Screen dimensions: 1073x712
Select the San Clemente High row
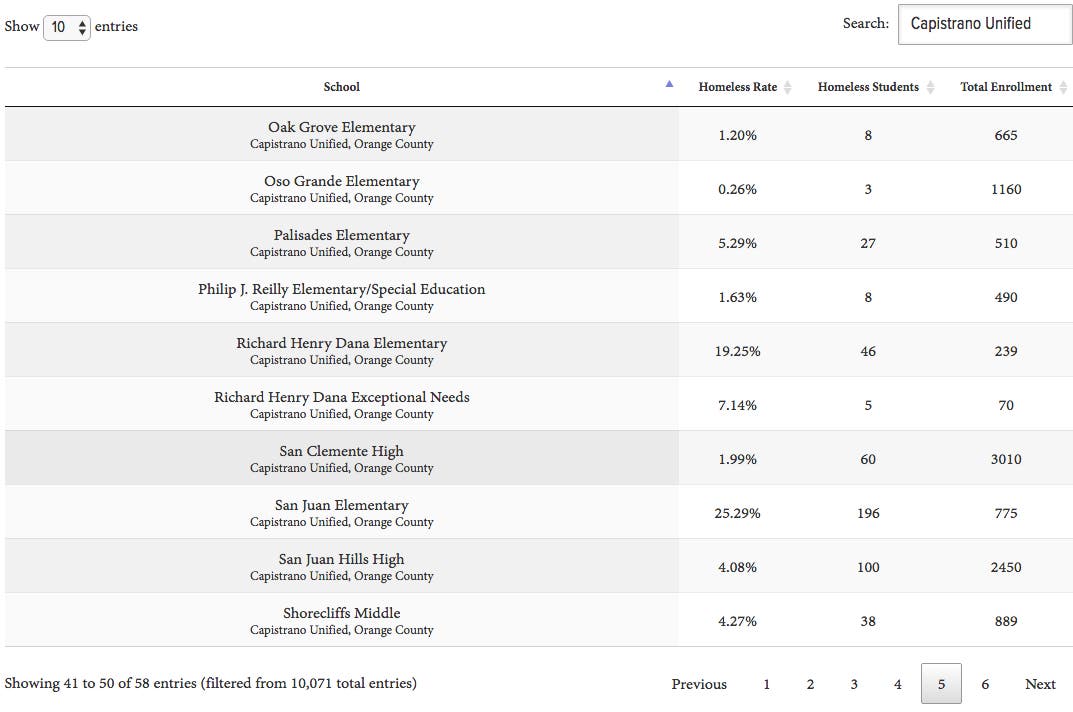tap(341, 458)
